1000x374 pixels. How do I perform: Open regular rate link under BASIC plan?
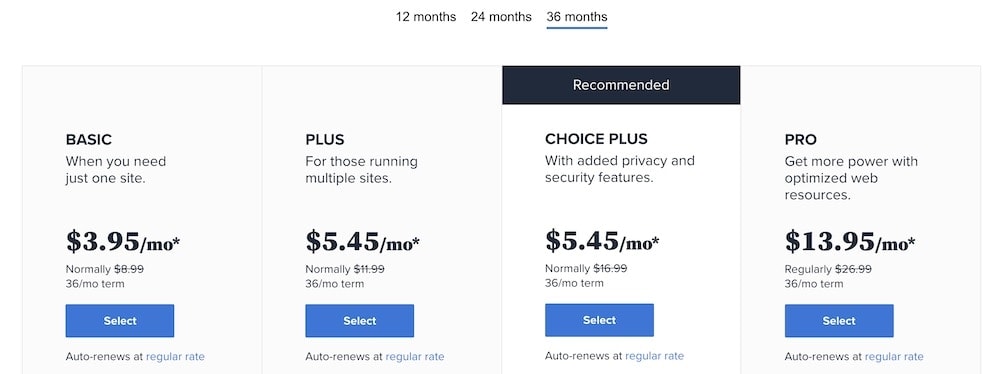click(175, 357)
